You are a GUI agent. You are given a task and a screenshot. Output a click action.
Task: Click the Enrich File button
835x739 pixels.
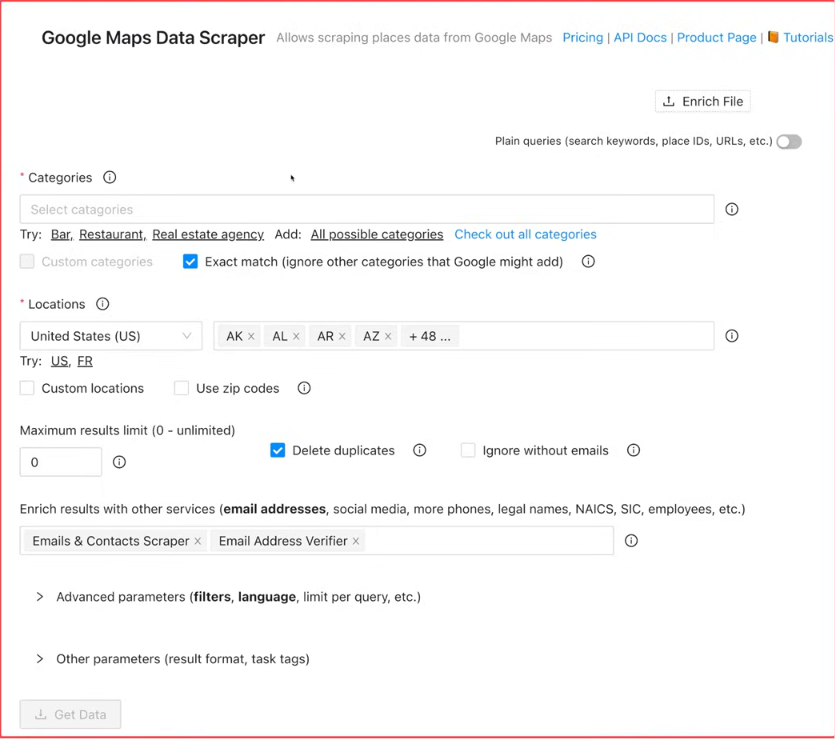click(702, 102)
